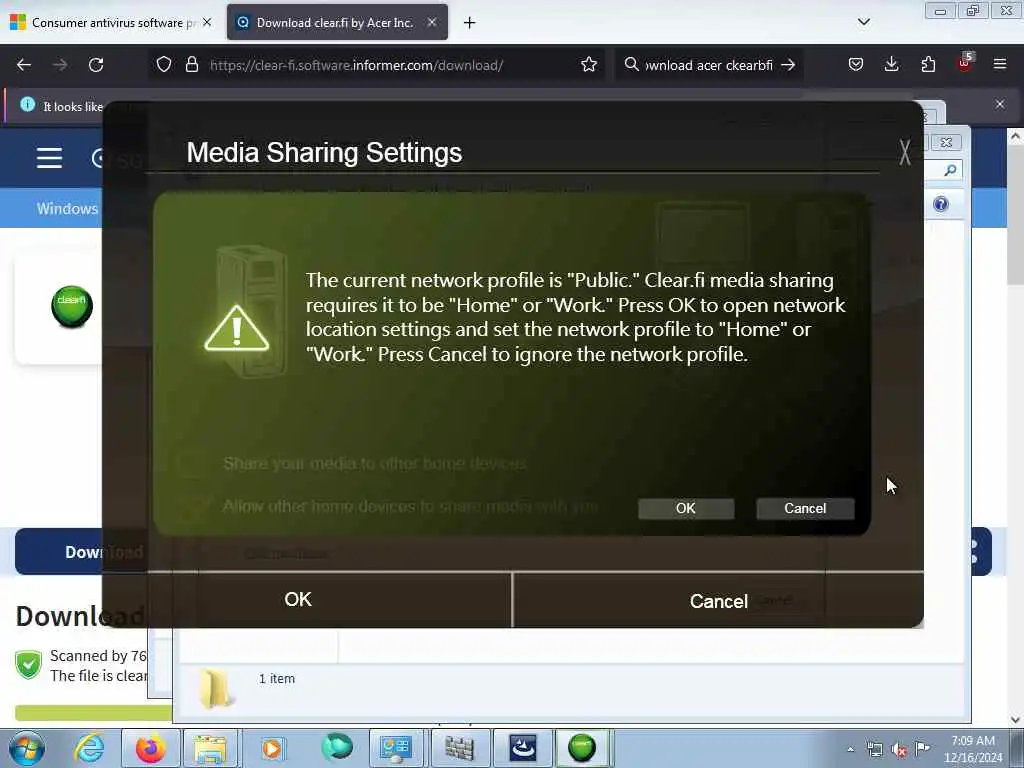Bookmark this page with the star icon
Image resolution: width=1024 pixels, height=768 pixels.
point(589,65)
